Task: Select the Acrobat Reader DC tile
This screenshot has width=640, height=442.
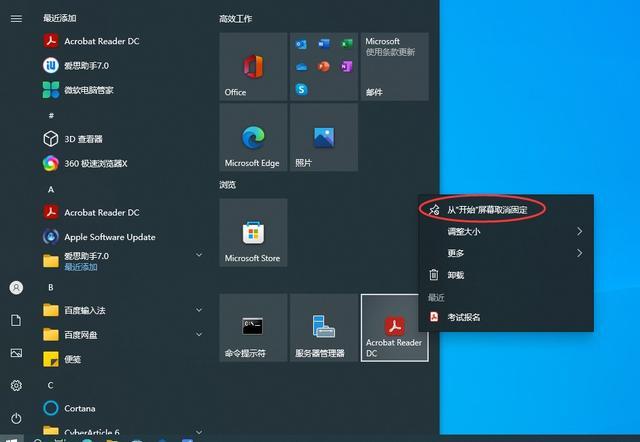Action: 395,328
